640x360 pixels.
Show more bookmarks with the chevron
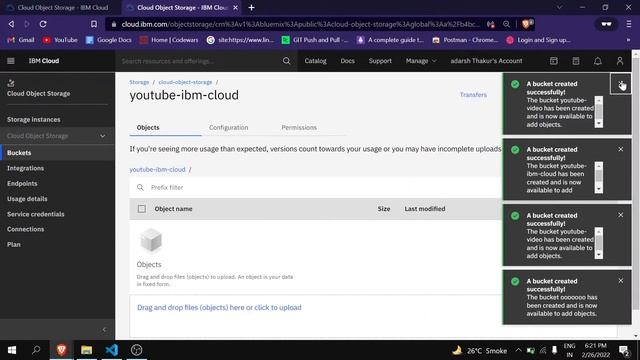628,40
